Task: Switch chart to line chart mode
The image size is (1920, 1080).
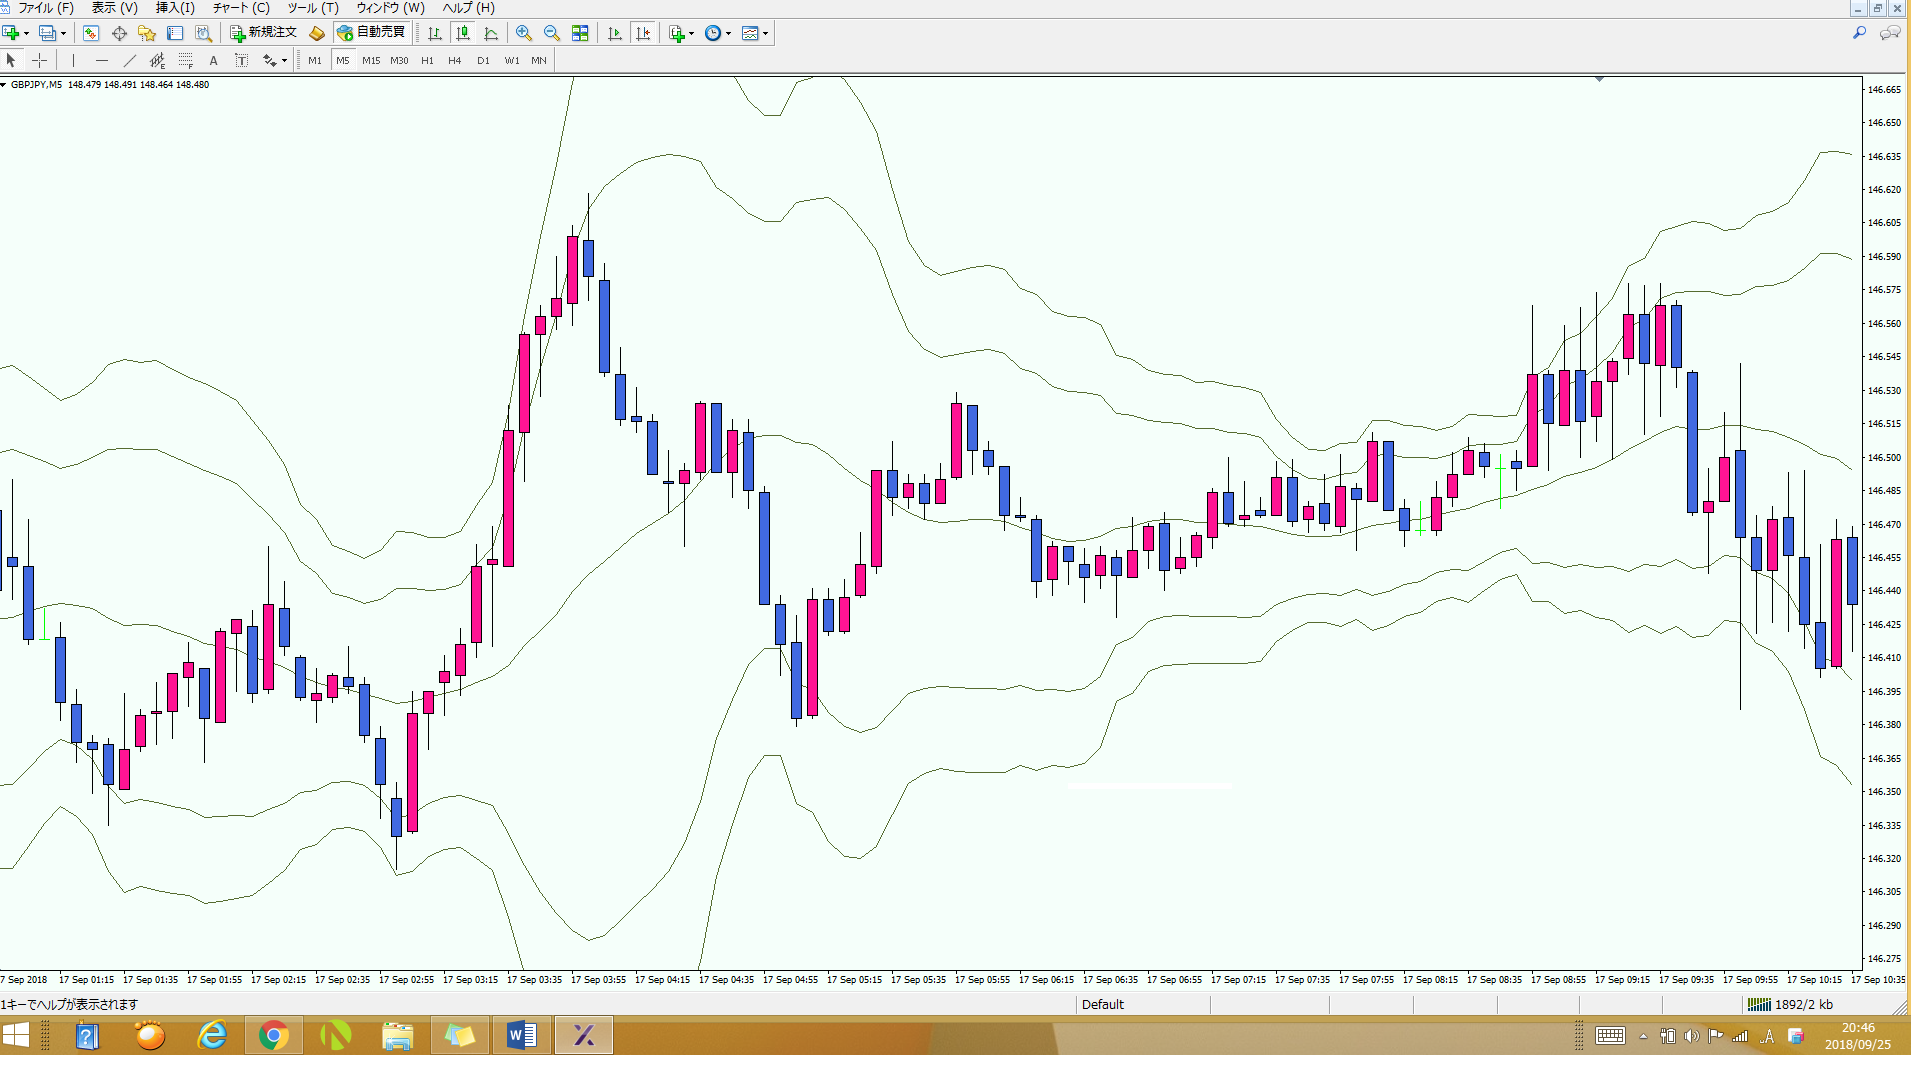Action: point(491,33)
